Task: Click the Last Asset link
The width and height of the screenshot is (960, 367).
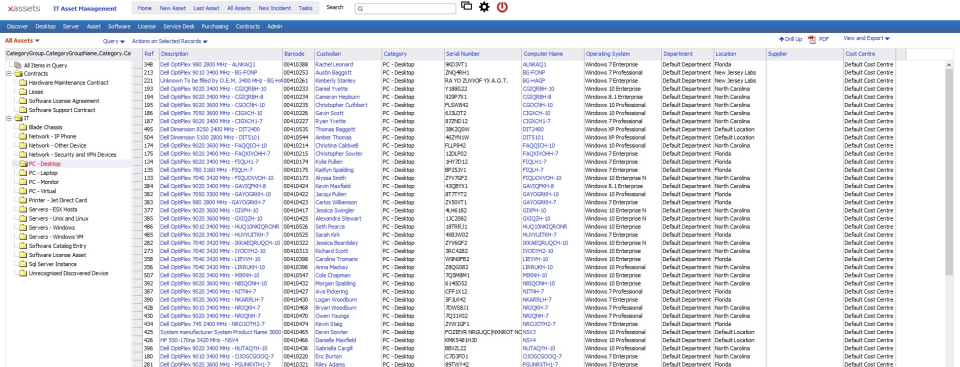Action: [x=206, y=8]
